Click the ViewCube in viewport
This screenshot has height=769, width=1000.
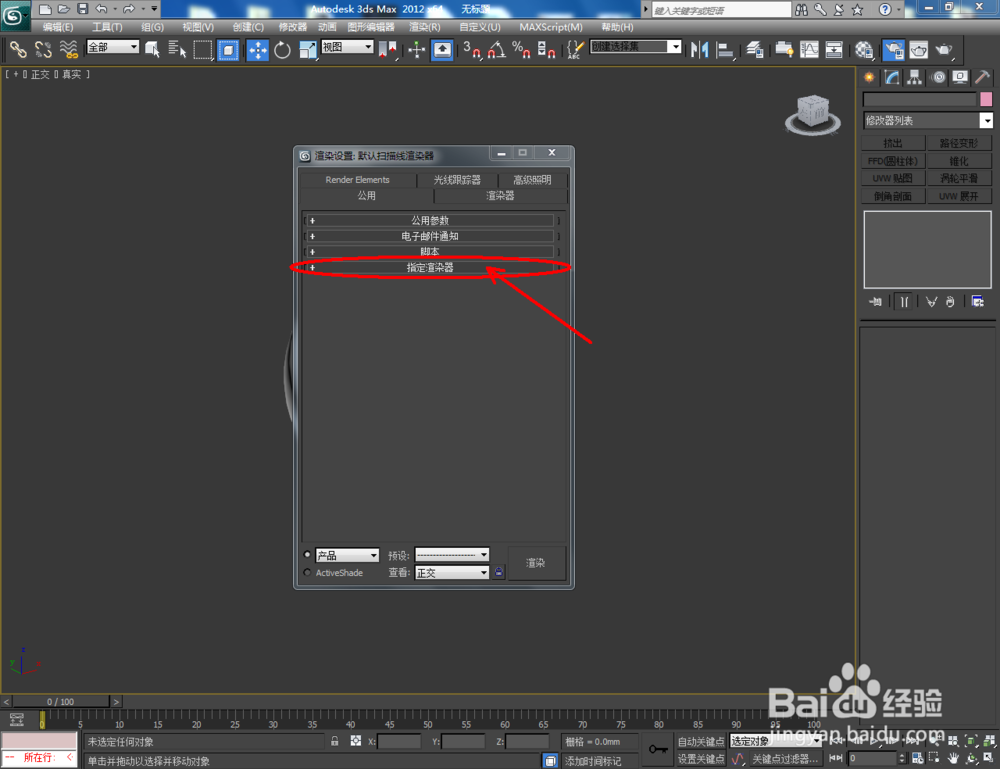(x=812, y=114)
